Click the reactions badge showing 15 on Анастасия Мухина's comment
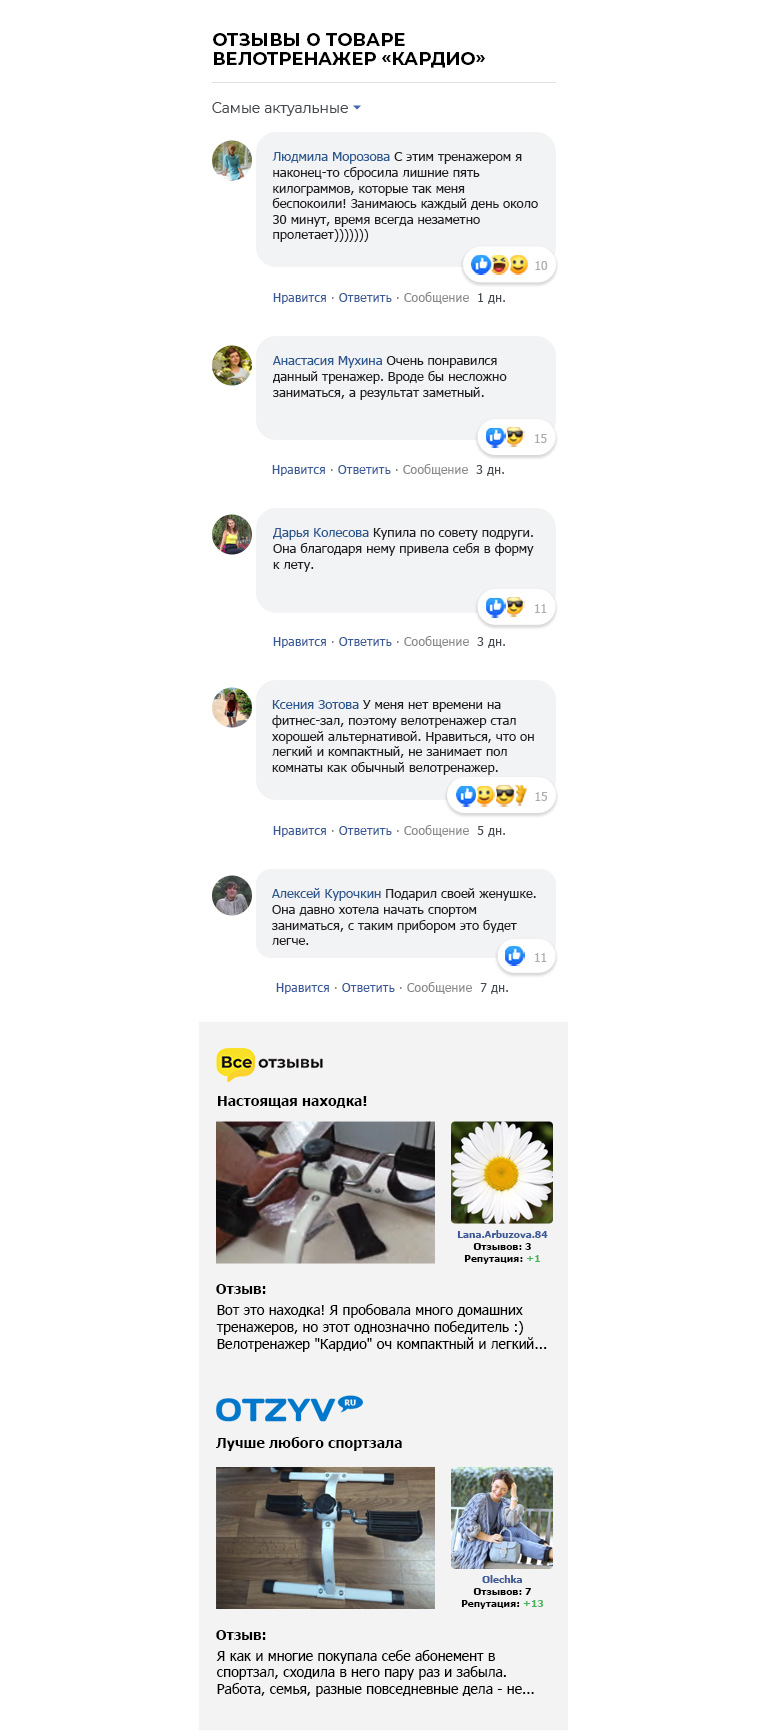The width and height of the screenshot is (768, 1731). 516,437
